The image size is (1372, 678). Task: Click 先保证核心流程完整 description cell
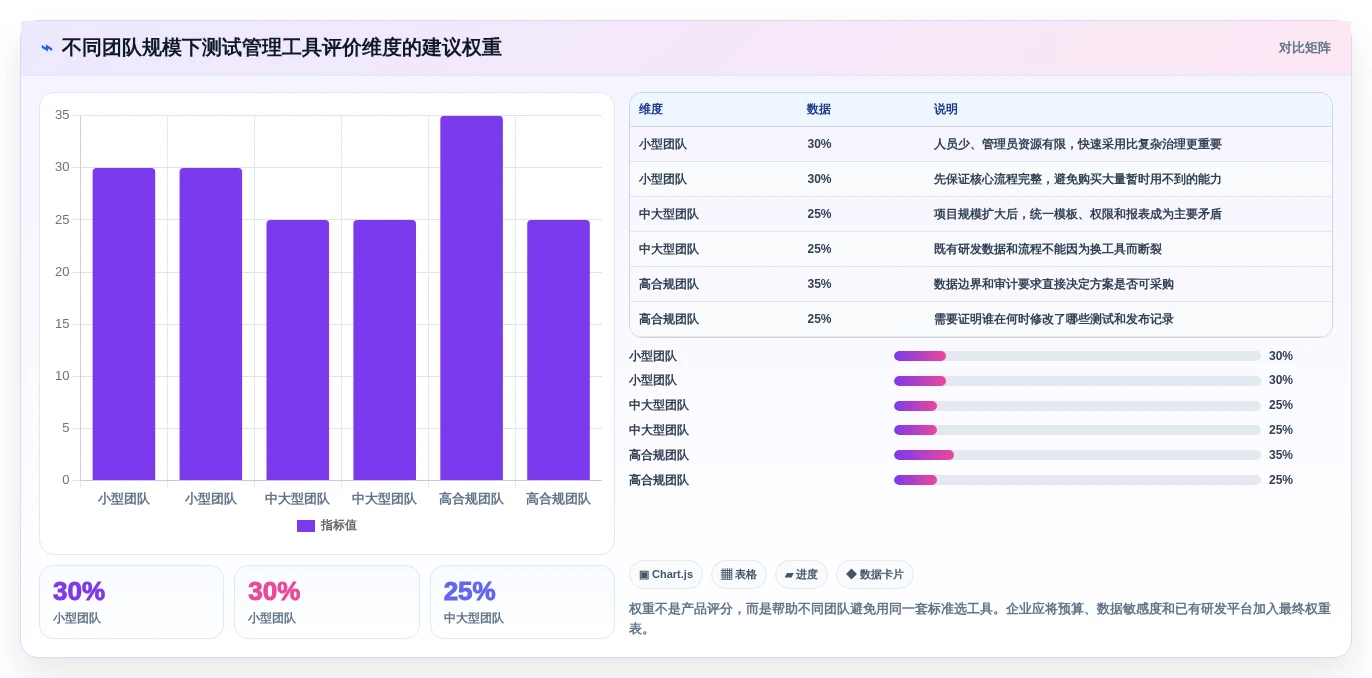coord(1078,179)
